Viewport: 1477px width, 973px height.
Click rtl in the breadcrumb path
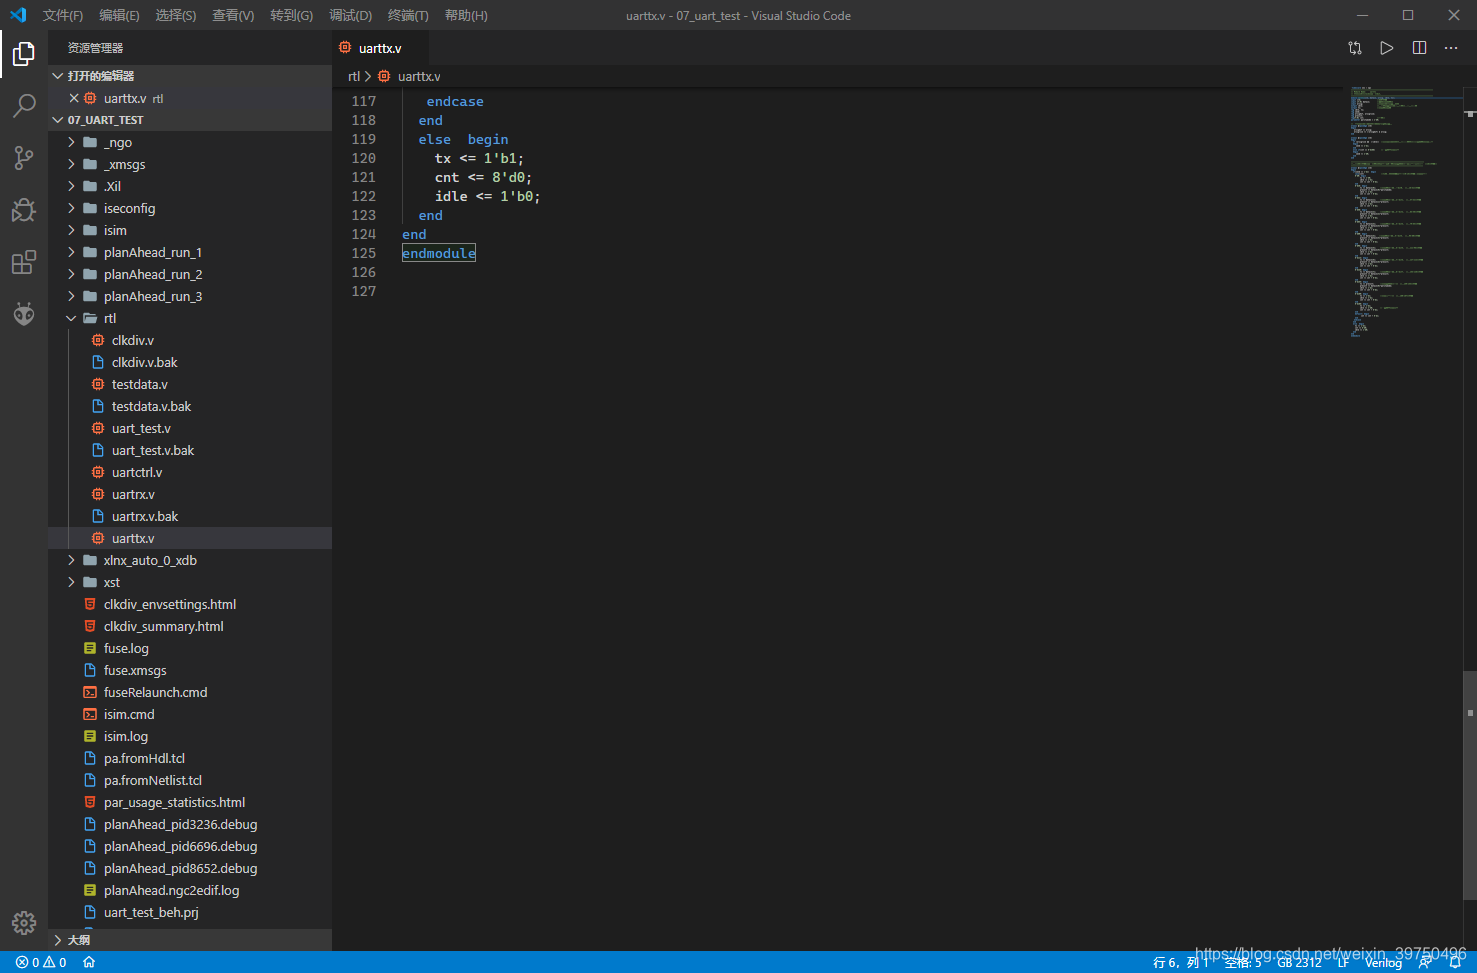pos(353,76)
